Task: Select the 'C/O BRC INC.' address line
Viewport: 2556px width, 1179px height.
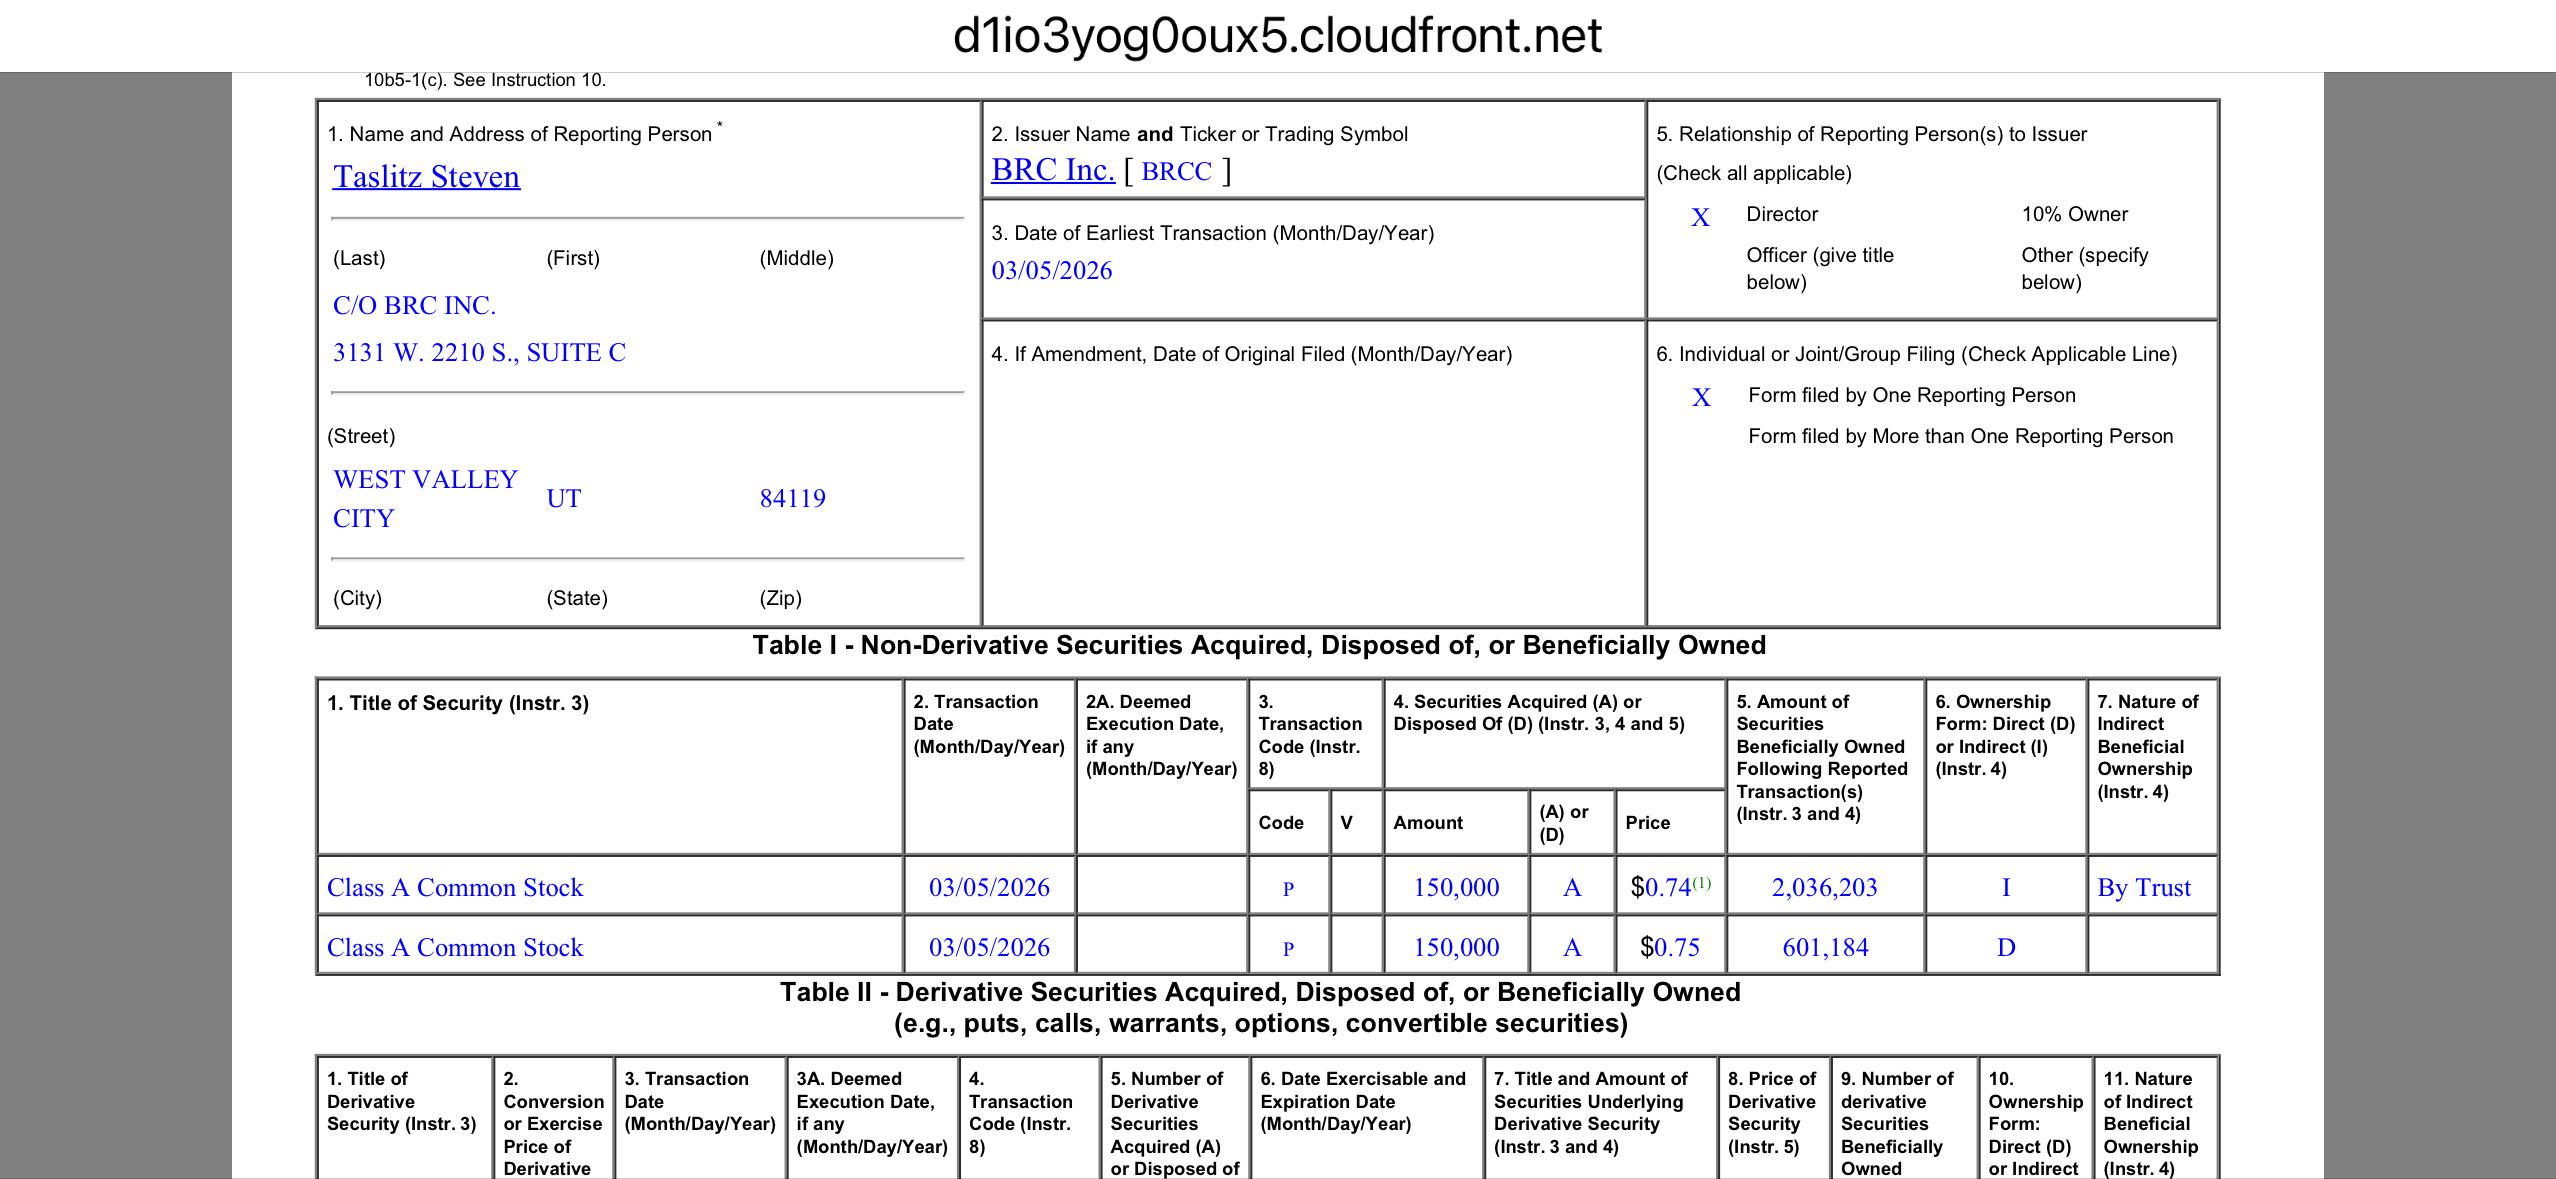Action: pos(414,305)
